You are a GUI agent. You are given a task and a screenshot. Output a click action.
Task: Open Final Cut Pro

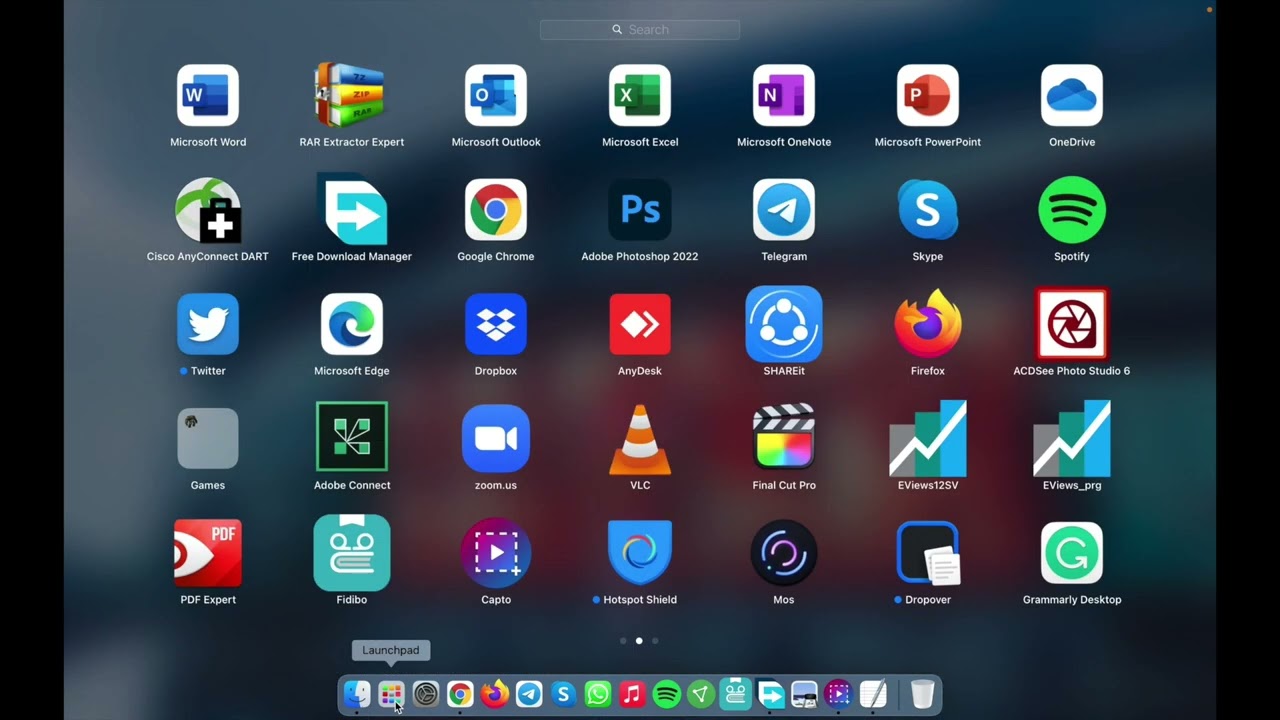[784, 436]
